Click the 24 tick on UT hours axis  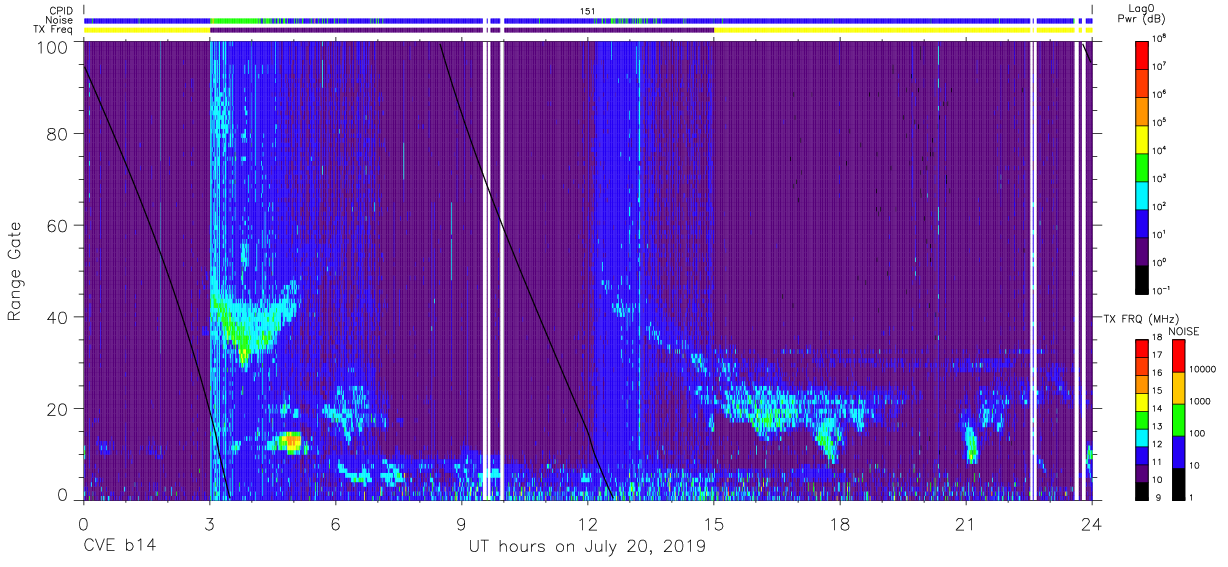point(1091,523)
